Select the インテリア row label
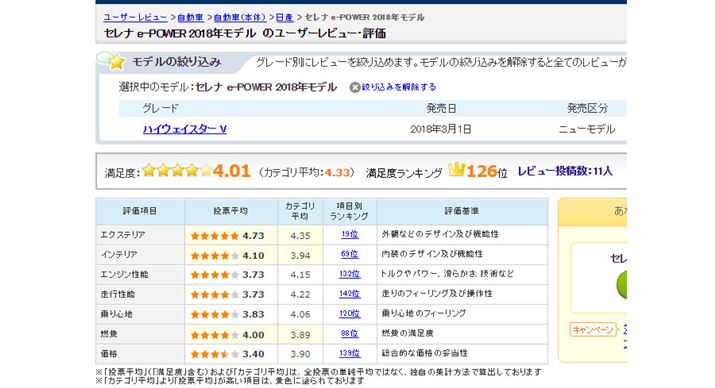 pos(119,254)
